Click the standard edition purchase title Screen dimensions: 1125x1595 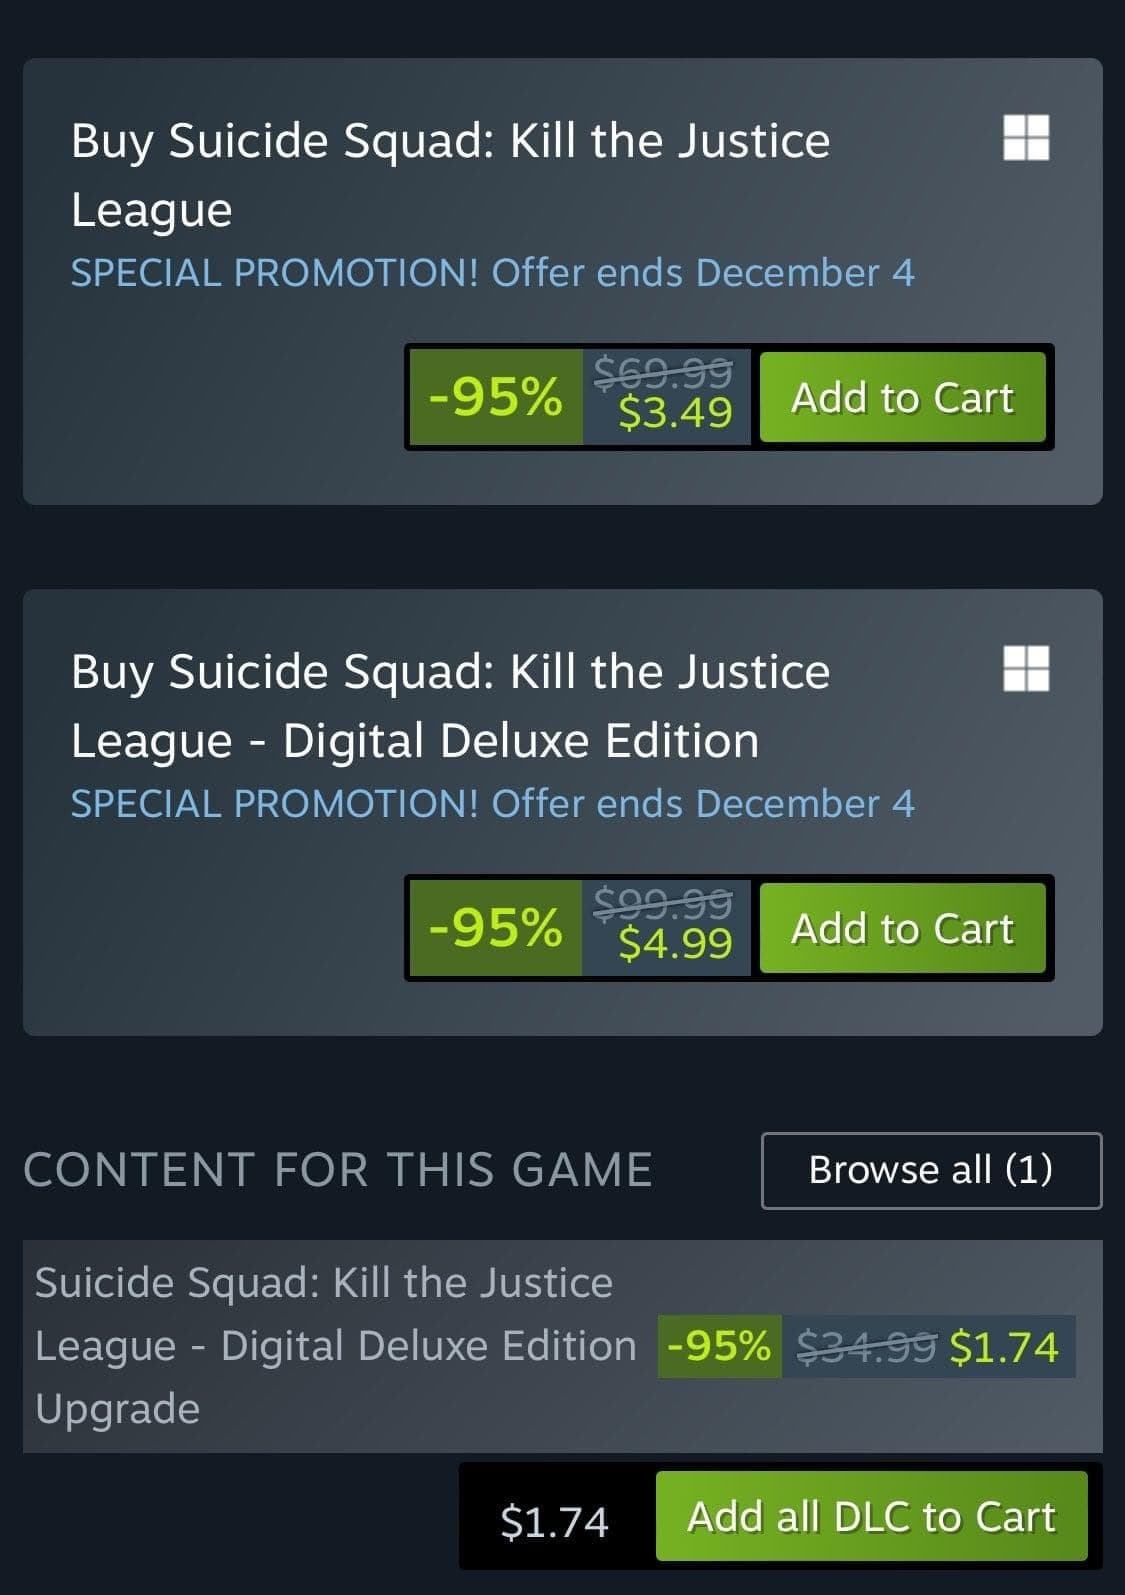(x=450, y=174)
